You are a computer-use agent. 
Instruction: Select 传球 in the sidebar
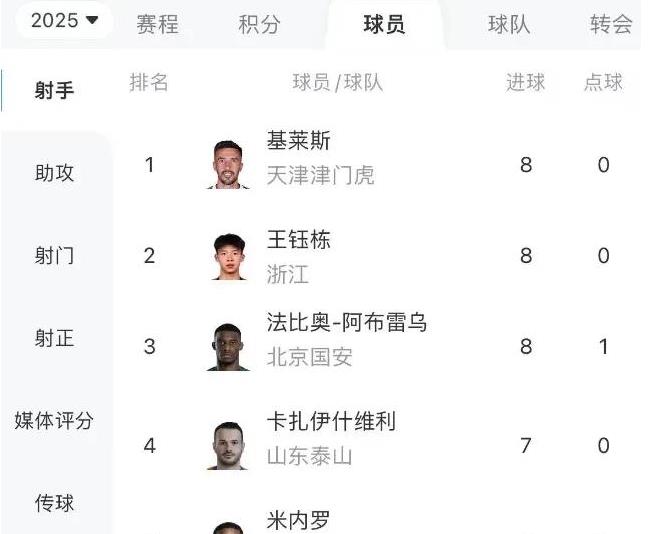coord(54,503)
